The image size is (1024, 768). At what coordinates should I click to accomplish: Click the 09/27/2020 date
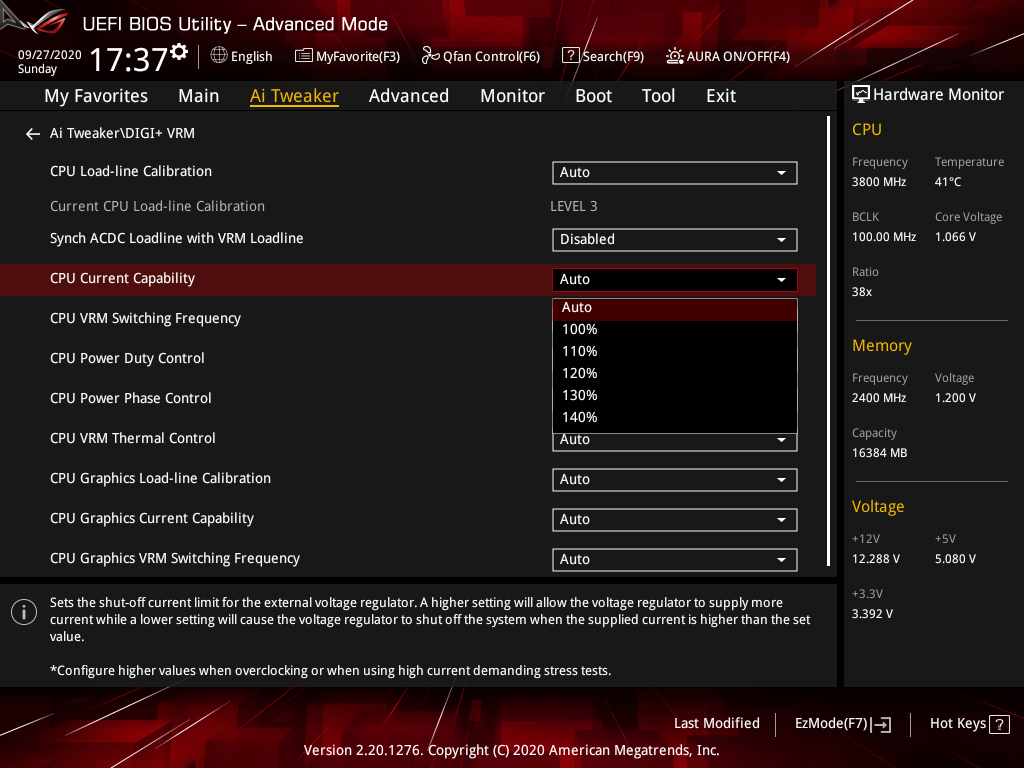50,55
